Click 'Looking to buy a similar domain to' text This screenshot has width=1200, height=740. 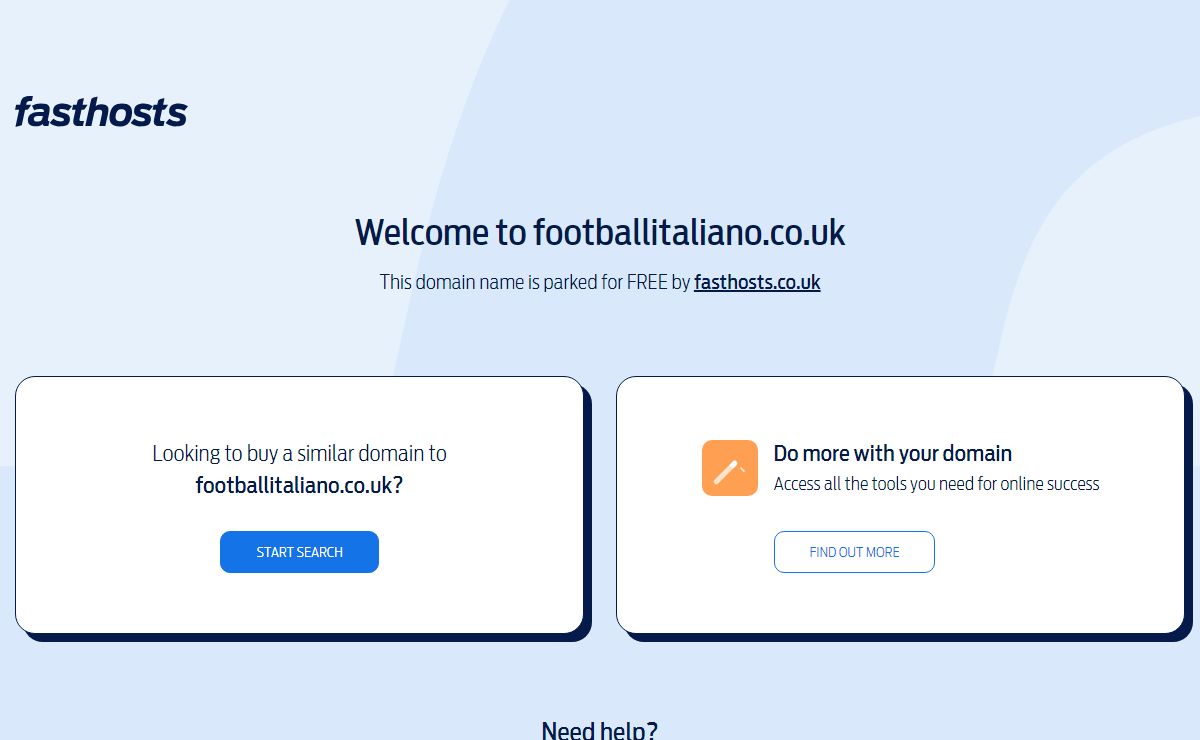pyautogui.click(x=299, y=453)
